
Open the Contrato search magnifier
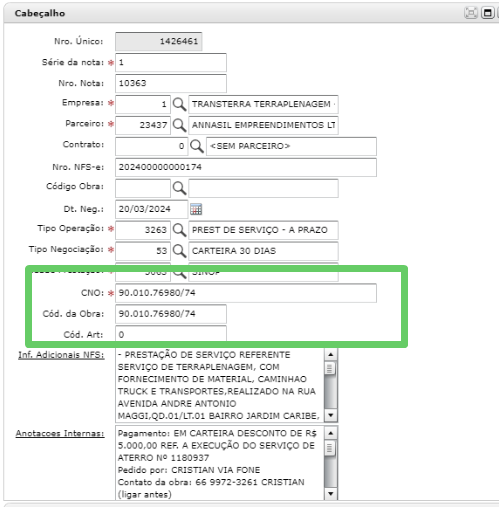coord(197,146)
